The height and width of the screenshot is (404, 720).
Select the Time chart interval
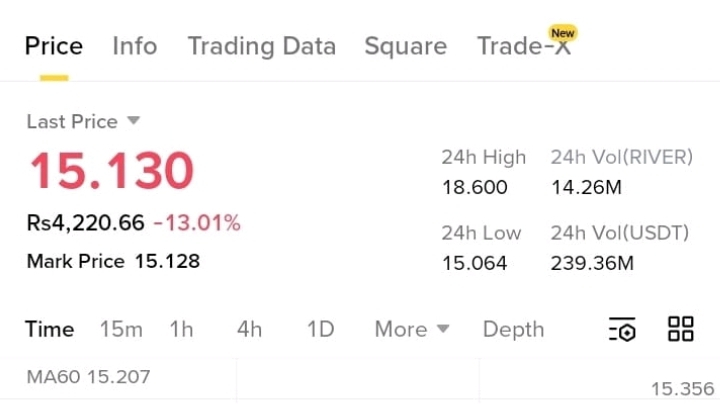click(x=50, y=329)
